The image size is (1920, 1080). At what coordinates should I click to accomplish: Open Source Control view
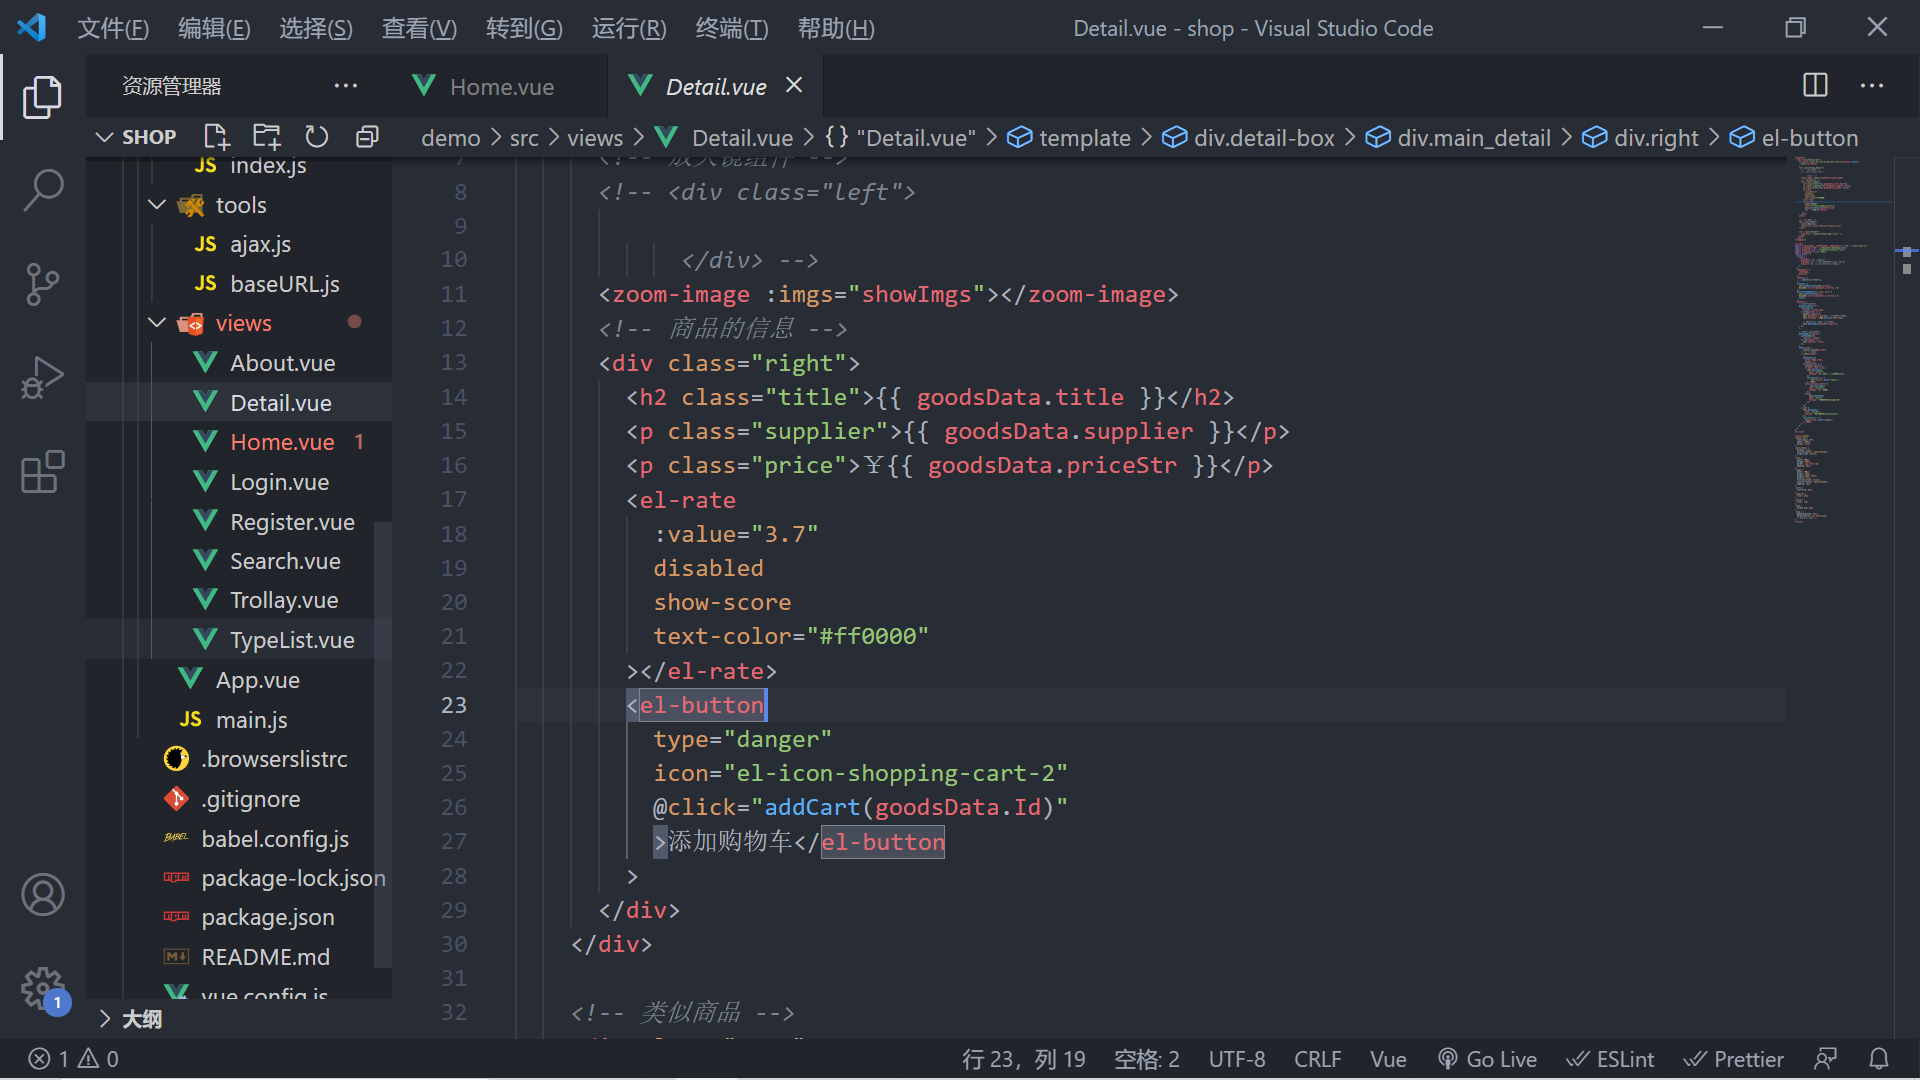coord(42,284)
